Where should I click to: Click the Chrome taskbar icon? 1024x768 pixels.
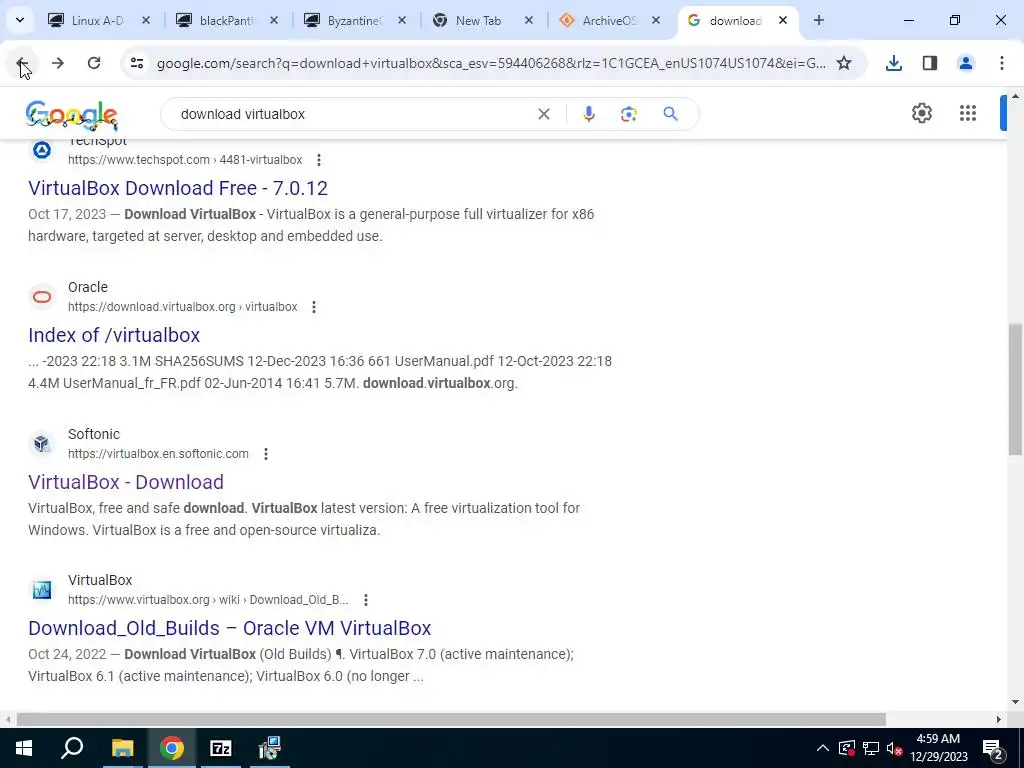point(172,748)
